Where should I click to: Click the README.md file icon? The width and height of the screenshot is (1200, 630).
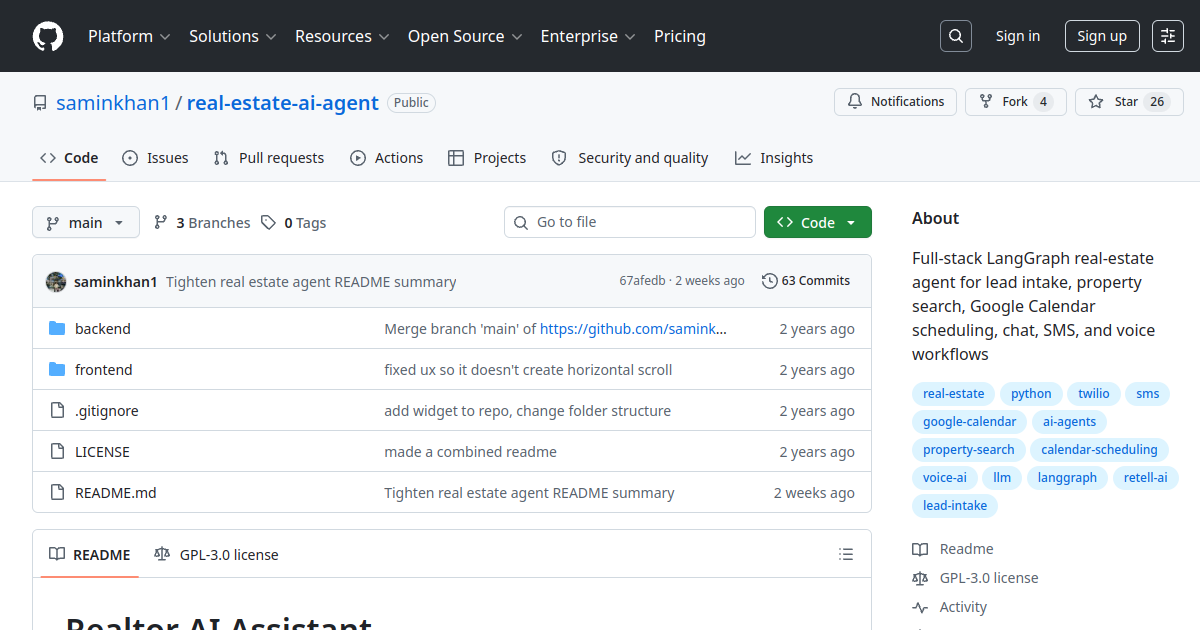pos(57,492)
